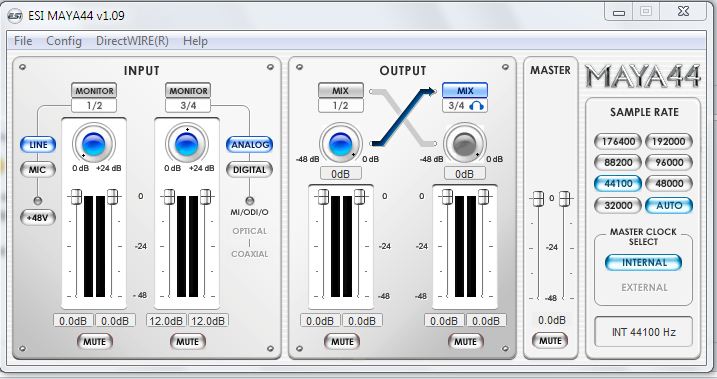Select INTERNAL master clock
This screenshot has width=717, height=379.
(643, 262)
